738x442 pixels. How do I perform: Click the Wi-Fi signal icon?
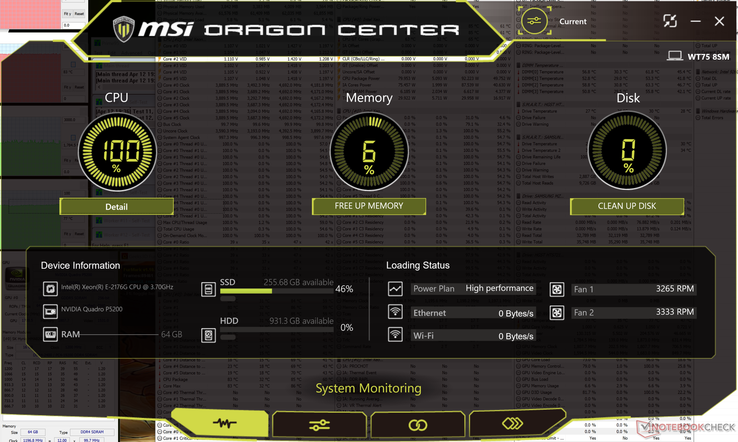[x=395, y=335]
